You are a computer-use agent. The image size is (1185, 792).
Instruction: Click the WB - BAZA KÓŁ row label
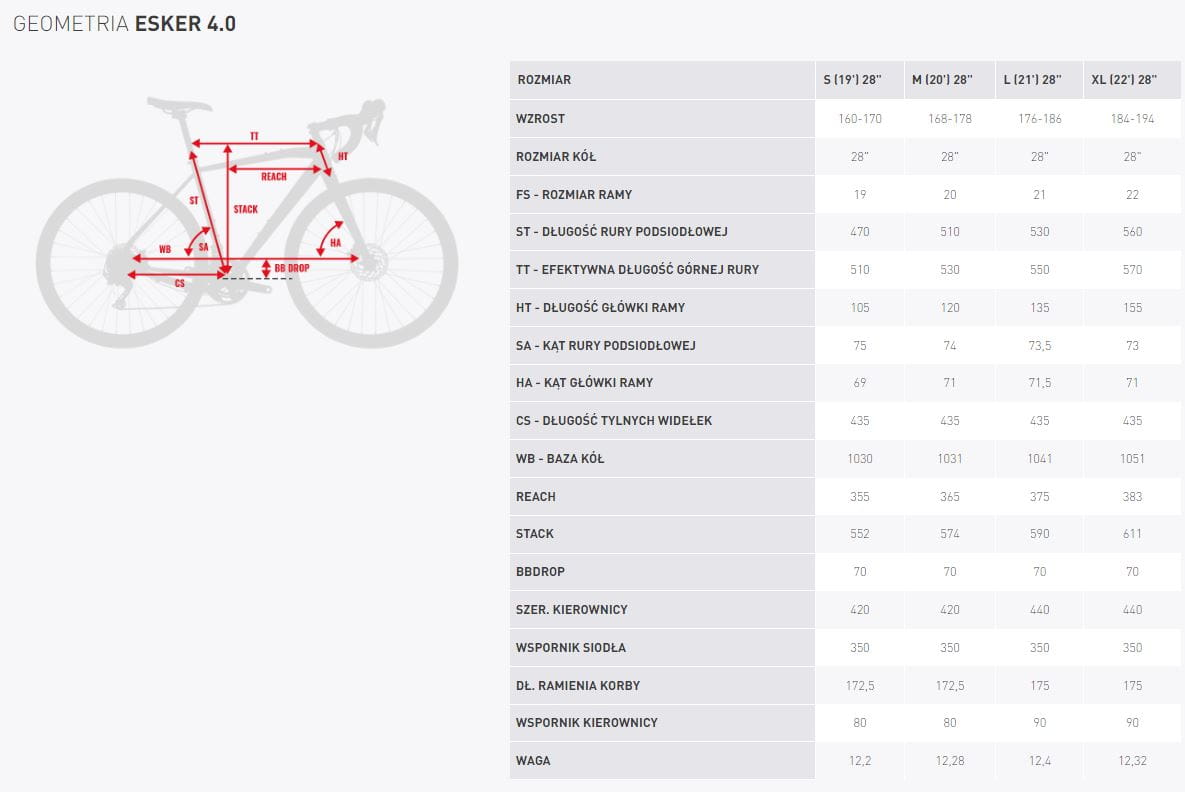(561, 459)
